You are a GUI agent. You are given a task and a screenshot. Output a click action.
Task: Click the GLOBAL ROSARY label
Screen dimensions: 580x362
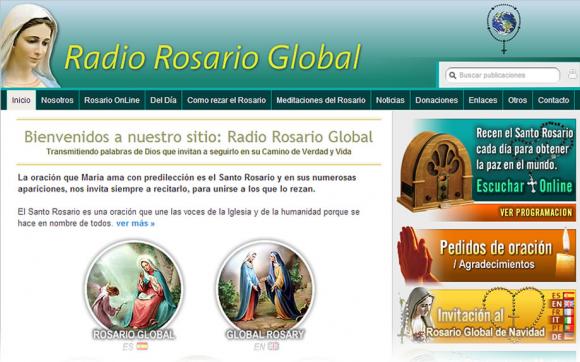click(265, 335)
